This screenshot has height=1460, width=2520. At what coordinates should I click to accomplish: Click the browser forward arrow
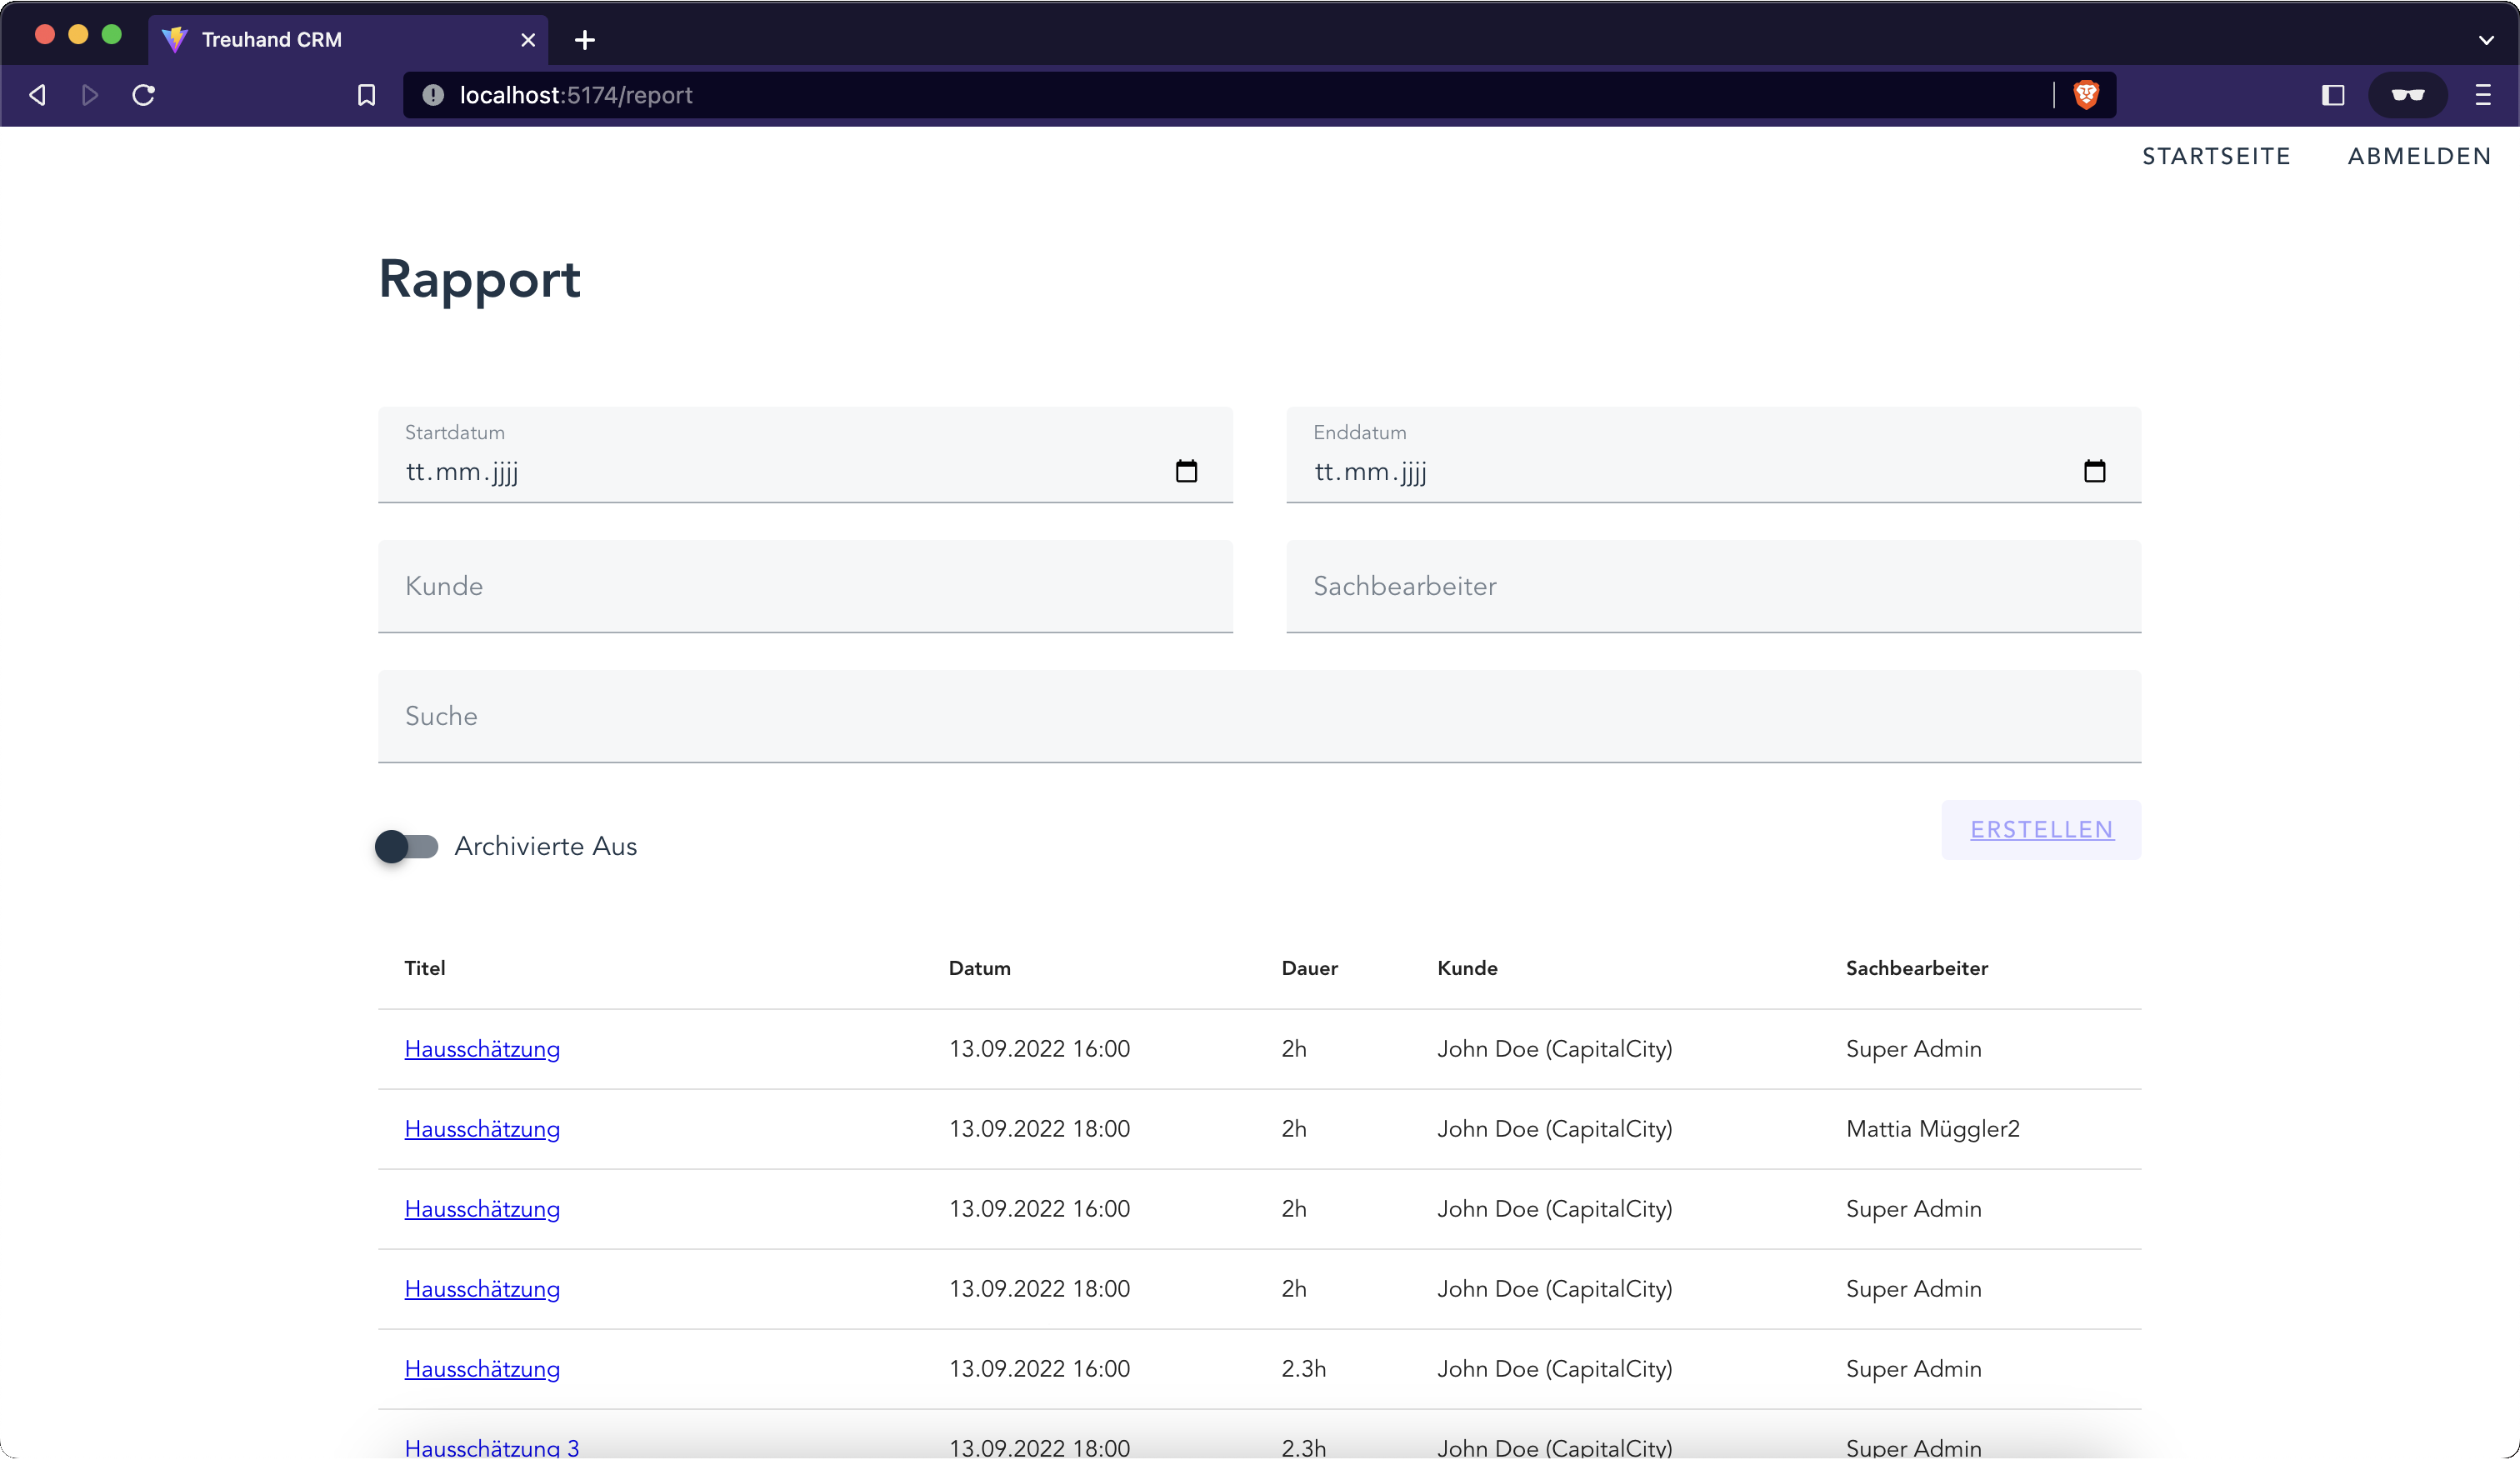coord(90,95)
